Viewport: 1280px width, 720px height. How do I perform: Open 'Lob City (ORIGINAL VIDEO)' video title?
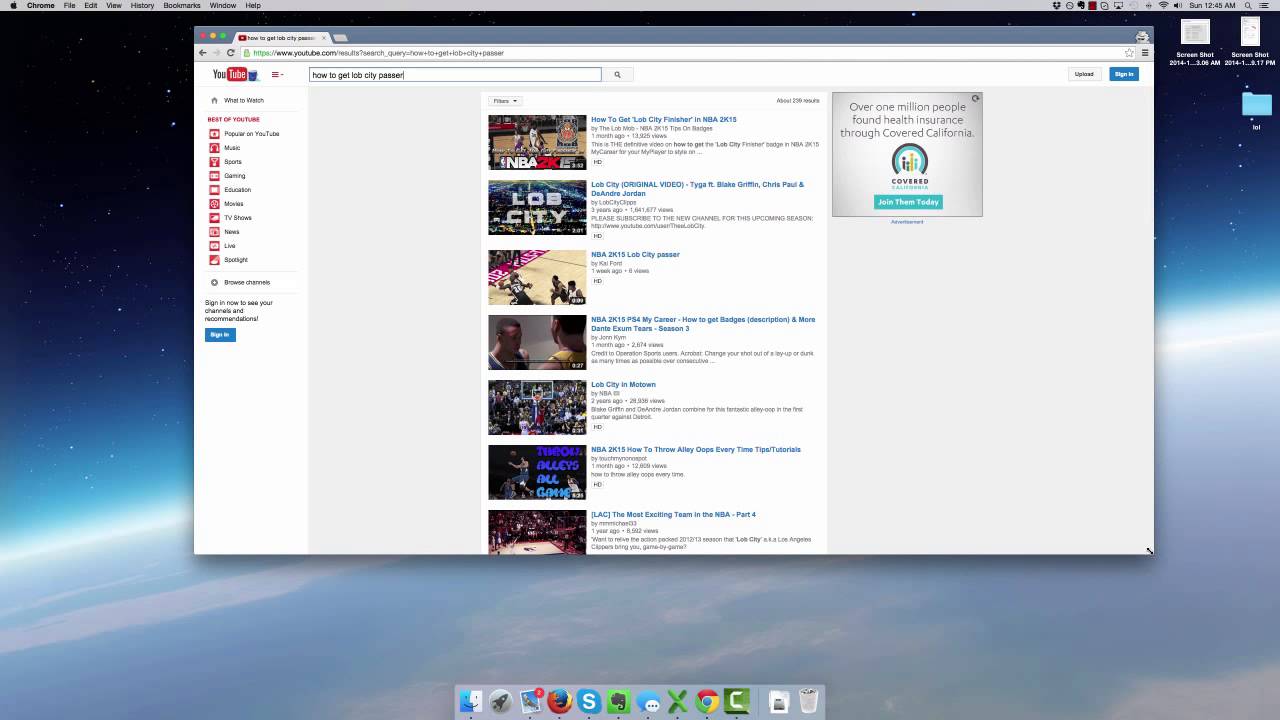(x=697, y=189)
